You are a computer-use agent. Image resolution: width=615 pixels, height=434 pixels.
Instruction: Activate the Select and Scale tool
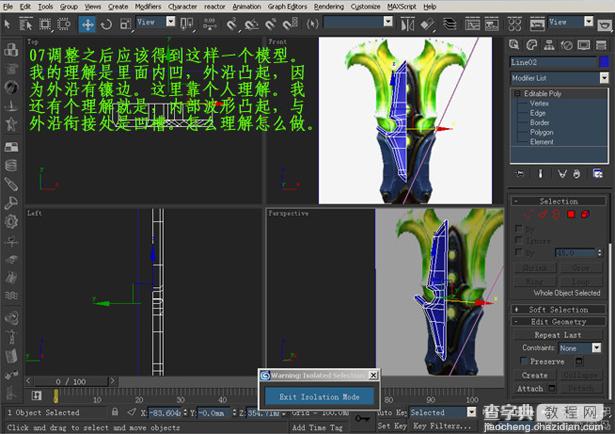126,24
